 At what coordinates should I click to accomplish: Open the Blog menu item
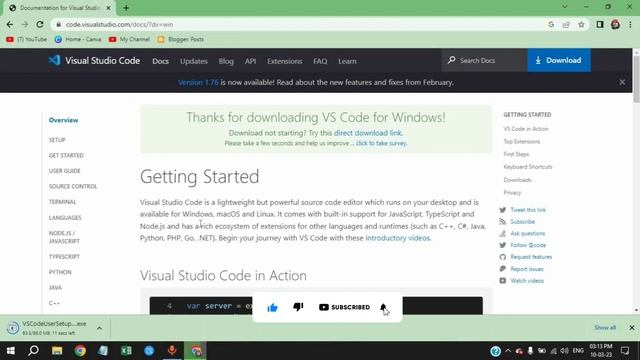click(x=226, y=61)
